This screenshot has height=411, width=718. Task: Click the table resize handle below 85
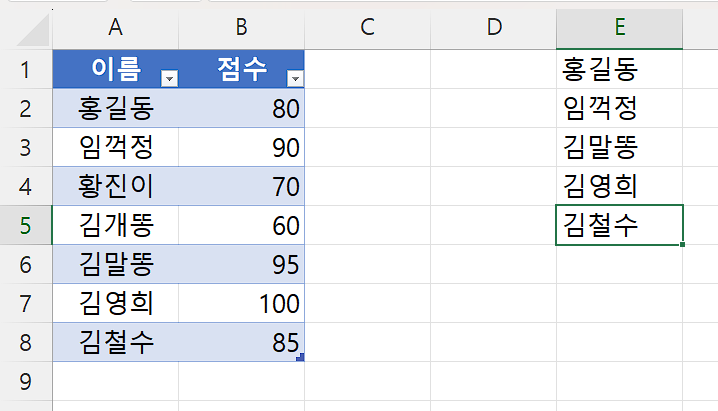(x=300, y=357)
